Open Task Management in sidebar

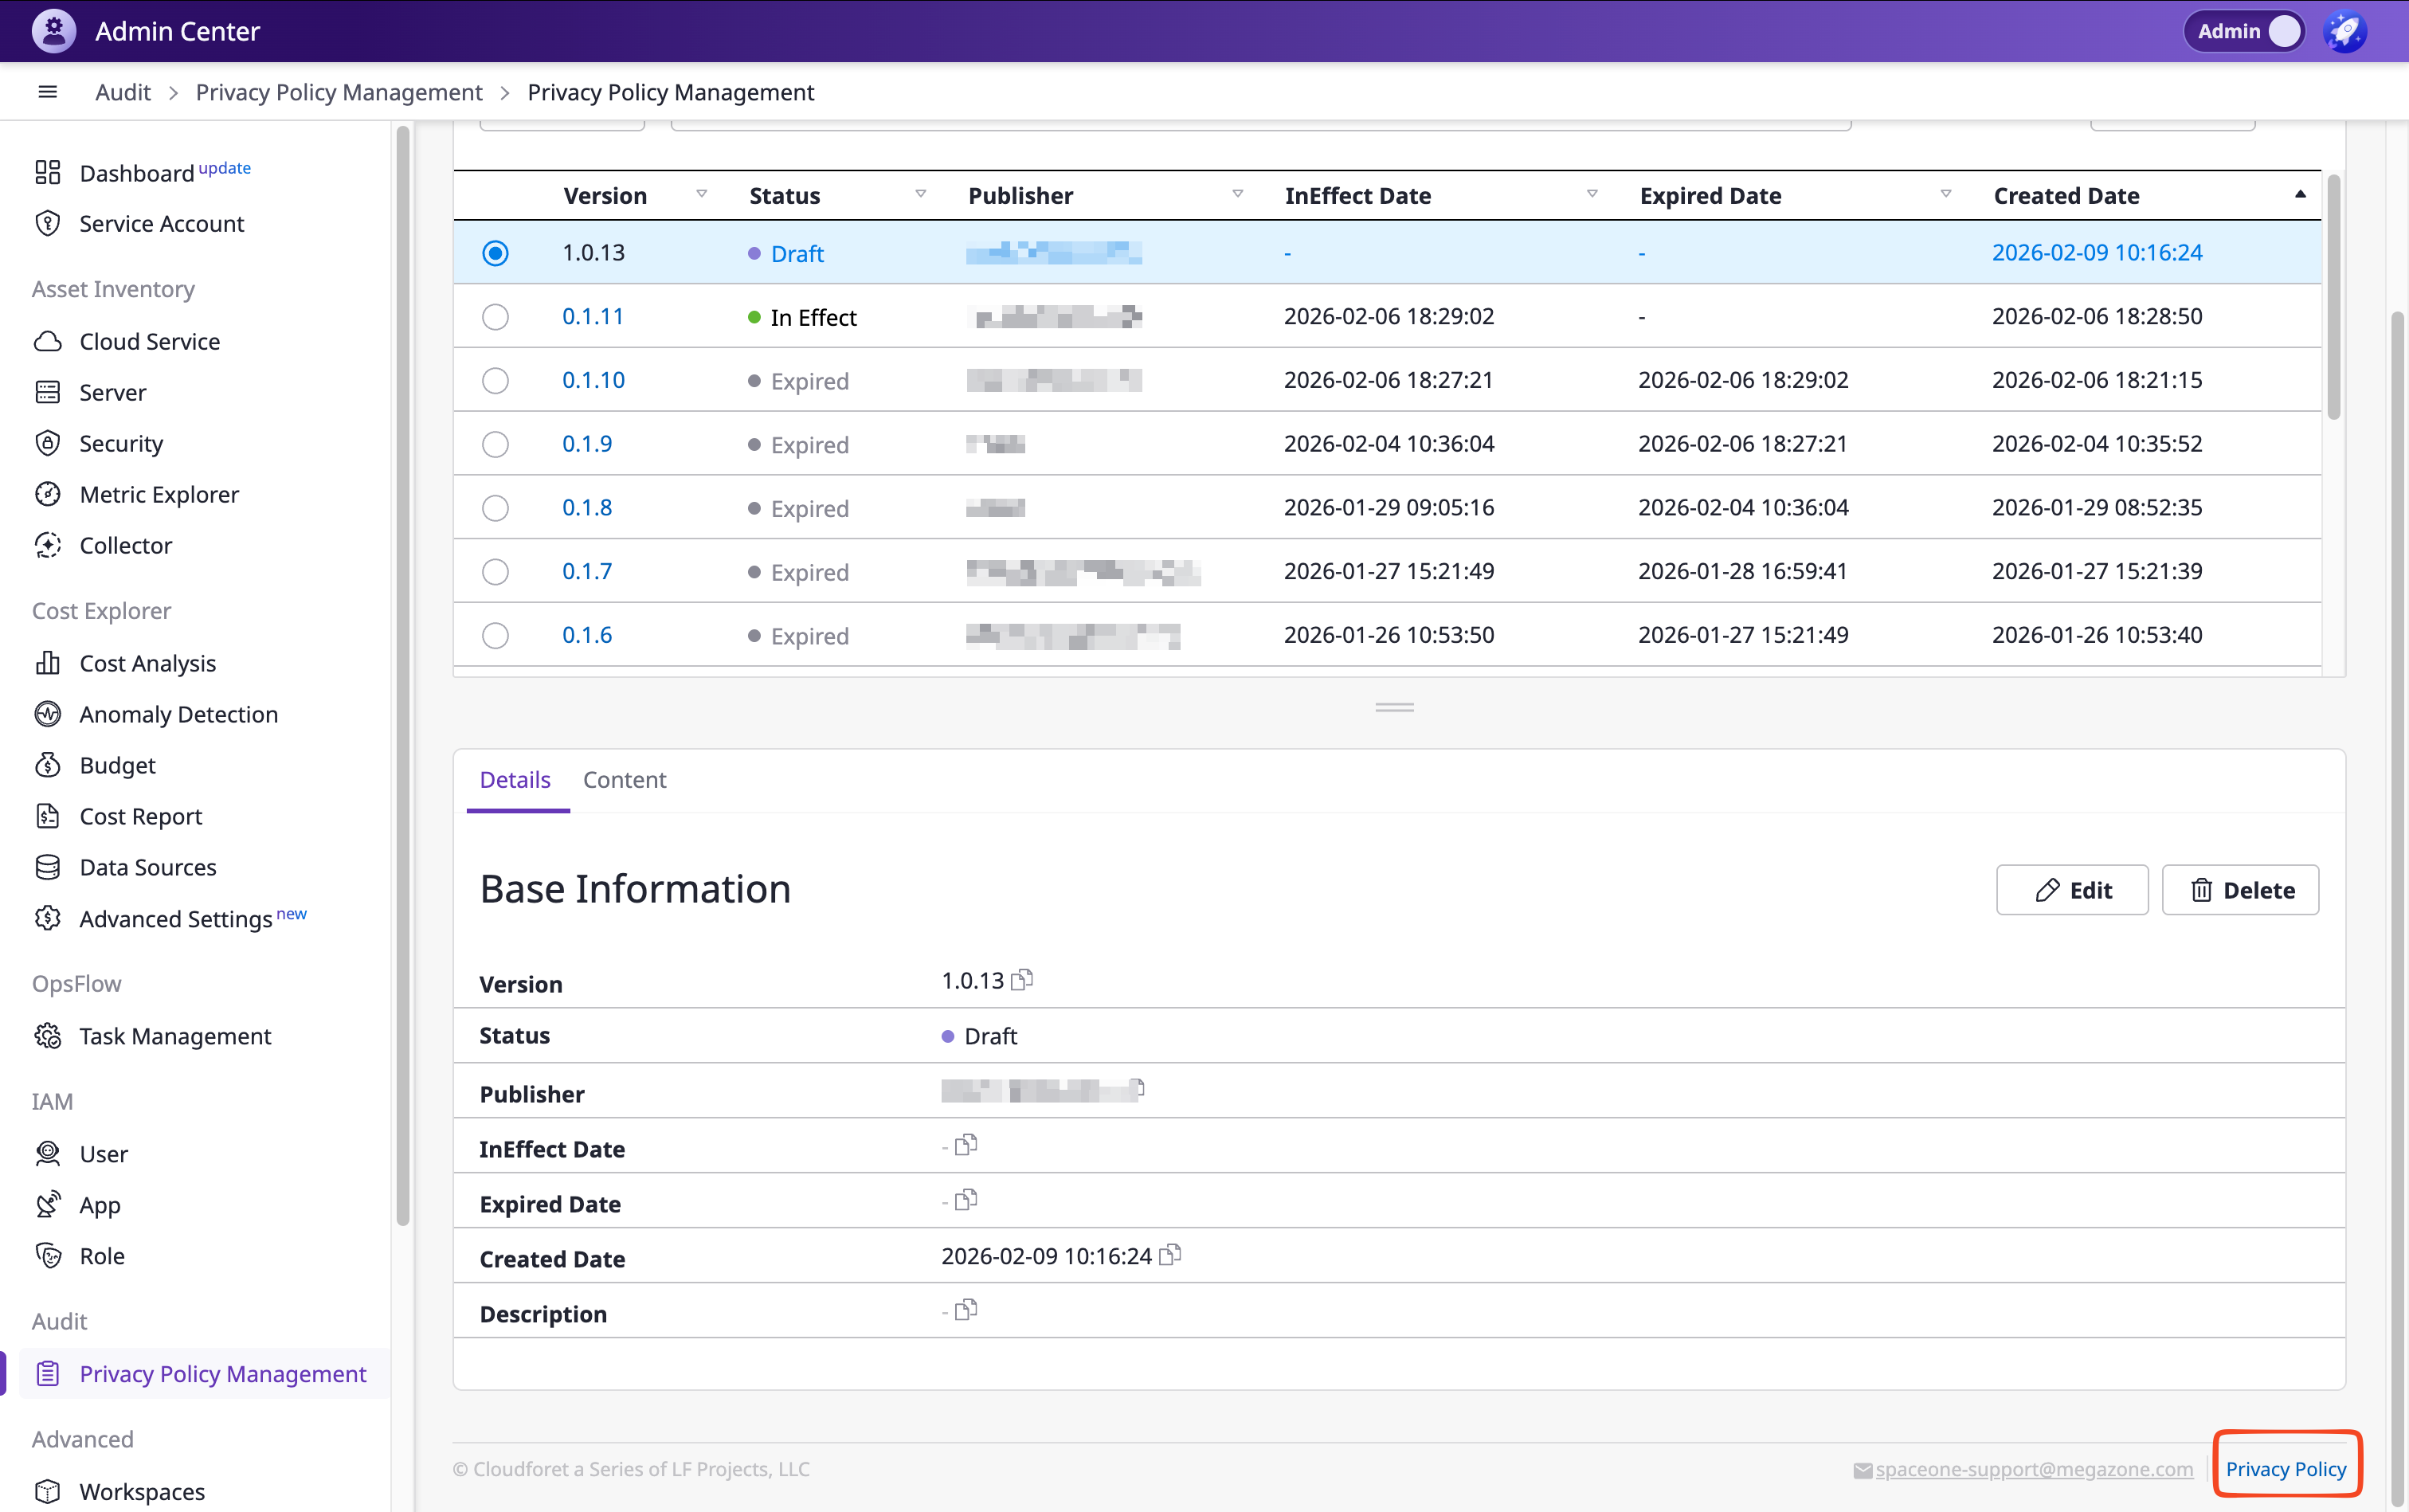pyautogui.click(x=175, y=1036)
